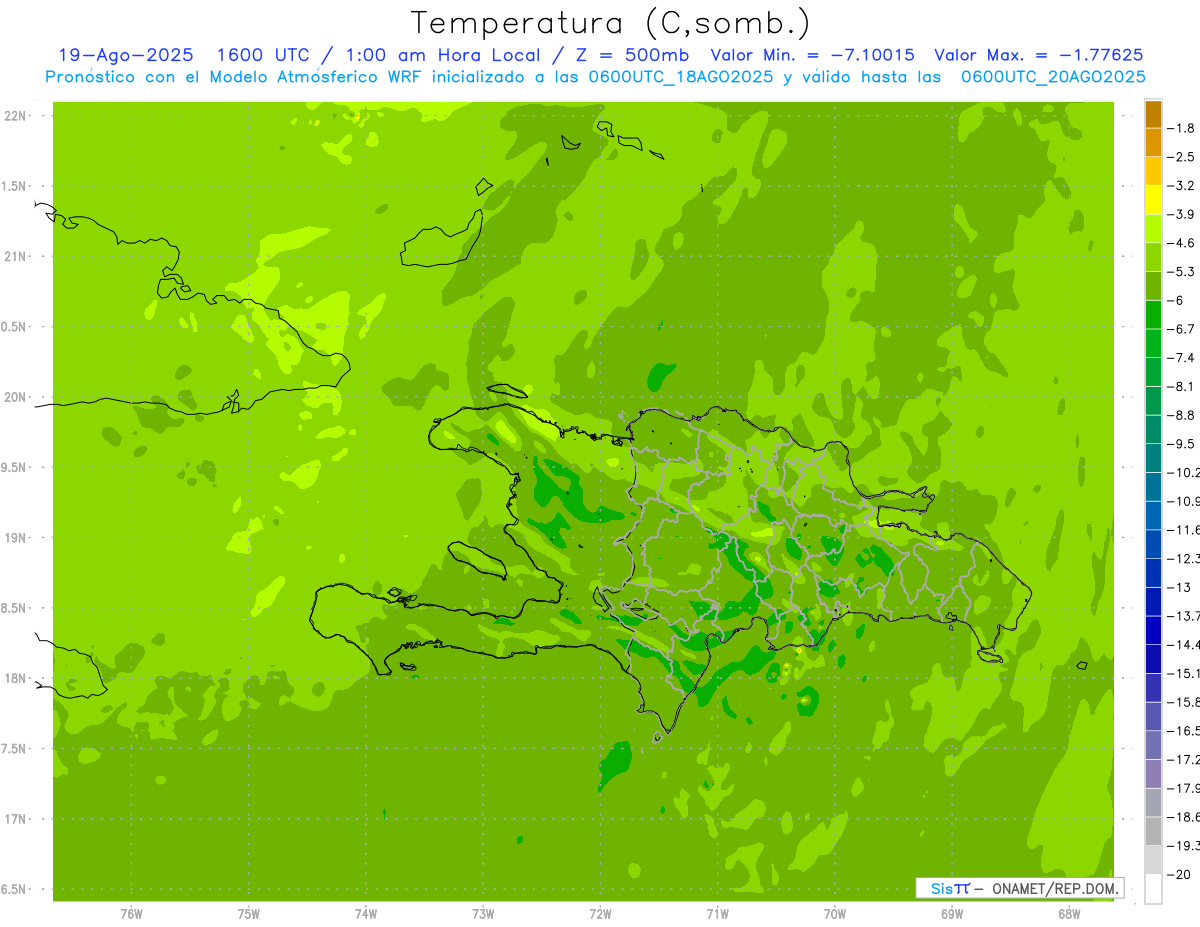The image size is (1200, 927).
Task: Click the "1:00 am Hora Local" text
Action: (x=442, y=55)
